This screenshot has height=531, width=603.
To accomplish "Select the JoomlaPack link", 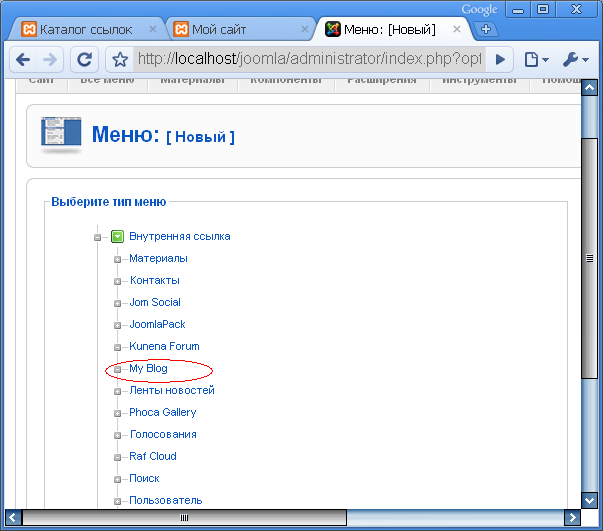I will pos(157,324).
